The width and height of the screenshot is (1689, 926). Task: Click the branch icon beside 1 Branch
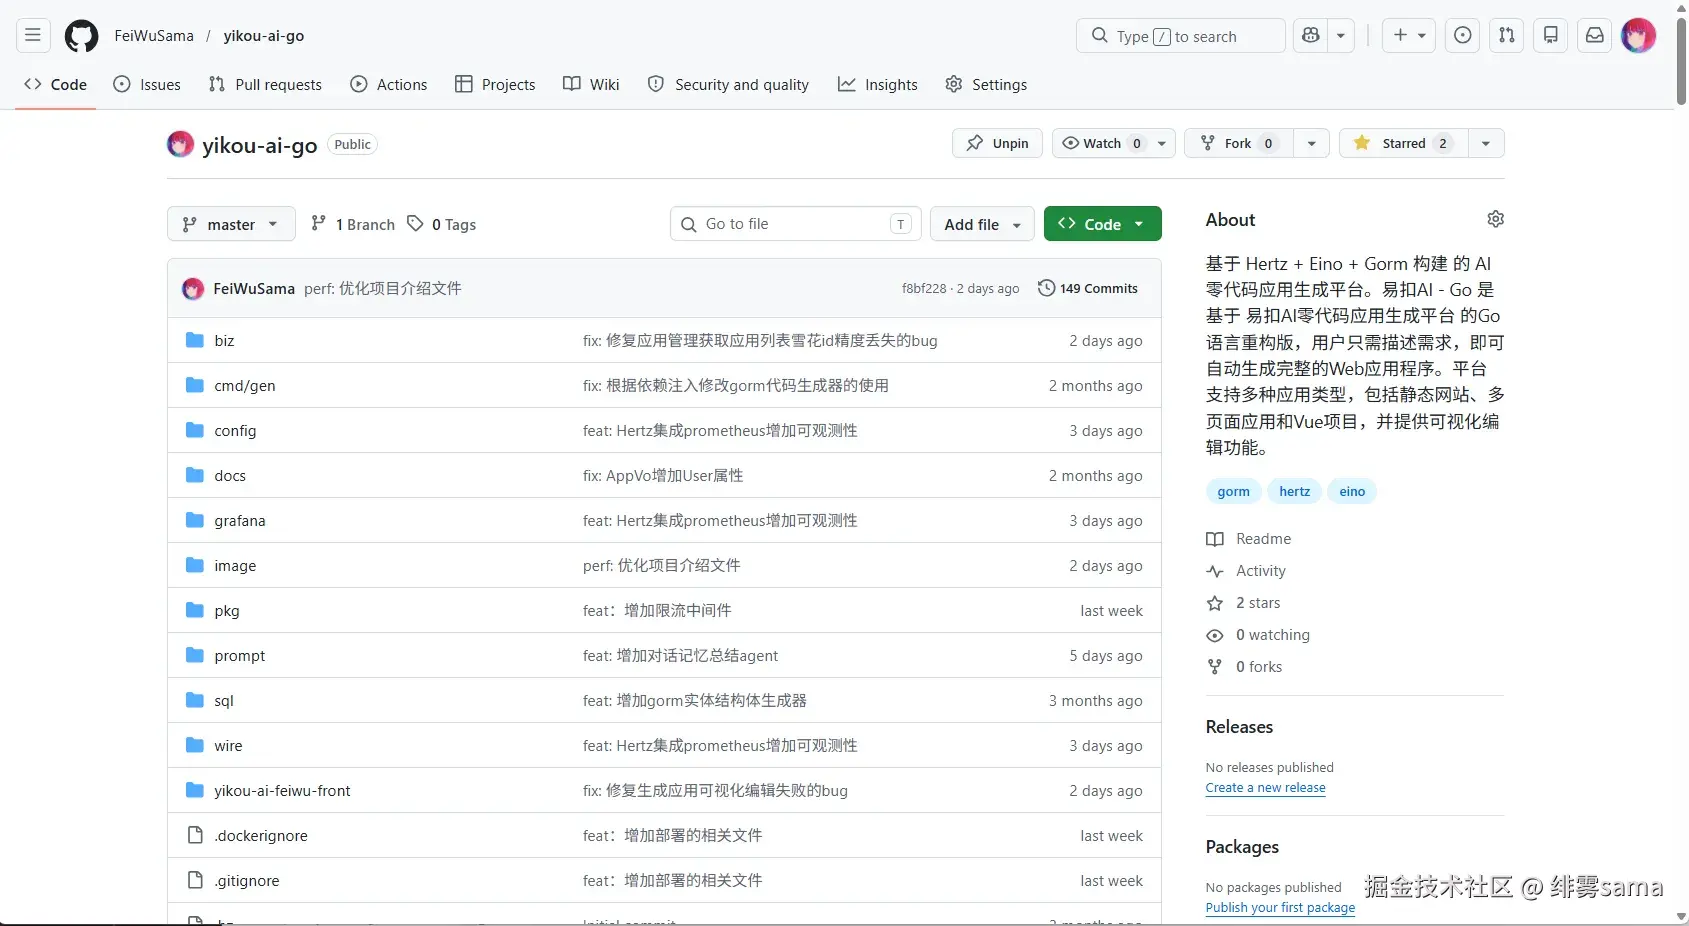318,224
